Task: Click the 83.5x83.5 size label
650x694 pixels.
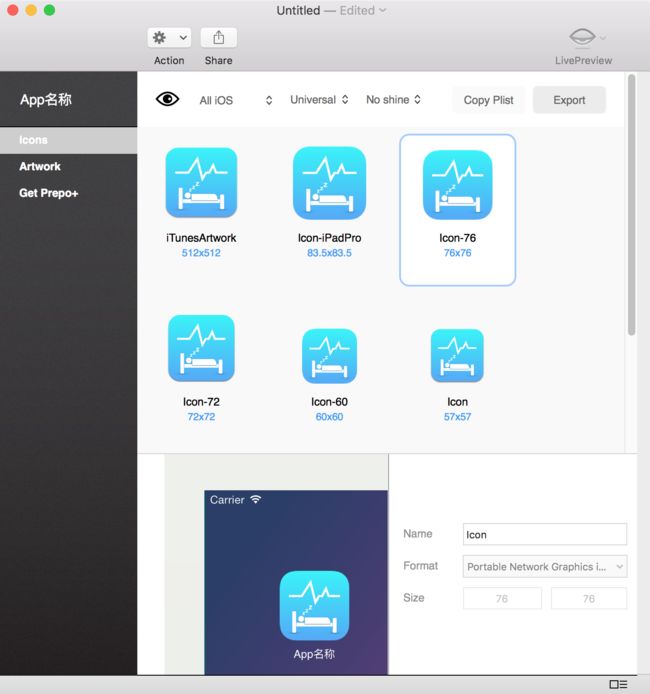Action: (x=330, y=253)
